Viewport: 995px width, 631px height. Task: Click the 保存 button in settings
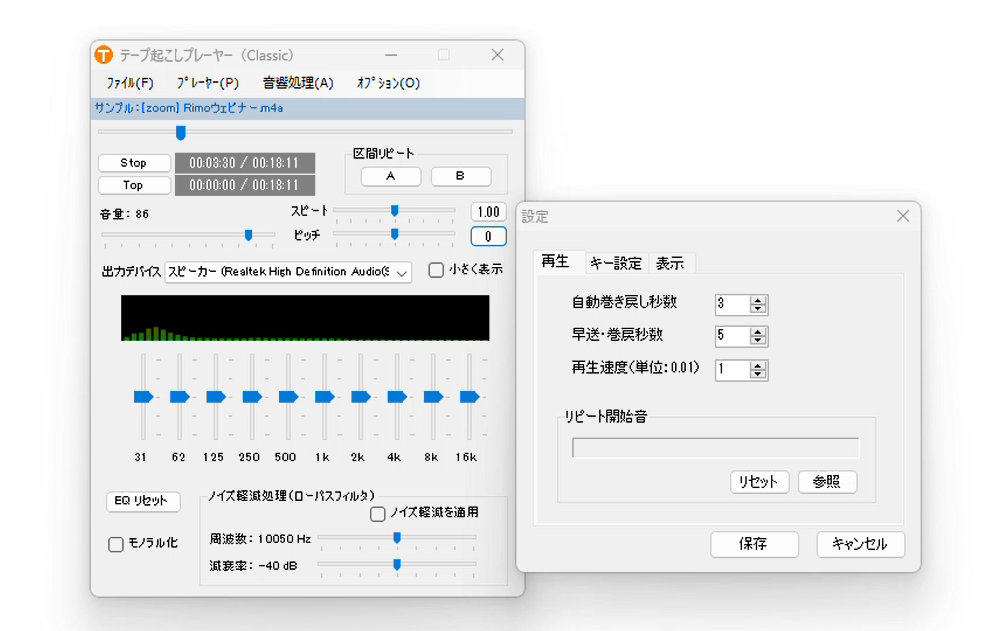[754, 544]
